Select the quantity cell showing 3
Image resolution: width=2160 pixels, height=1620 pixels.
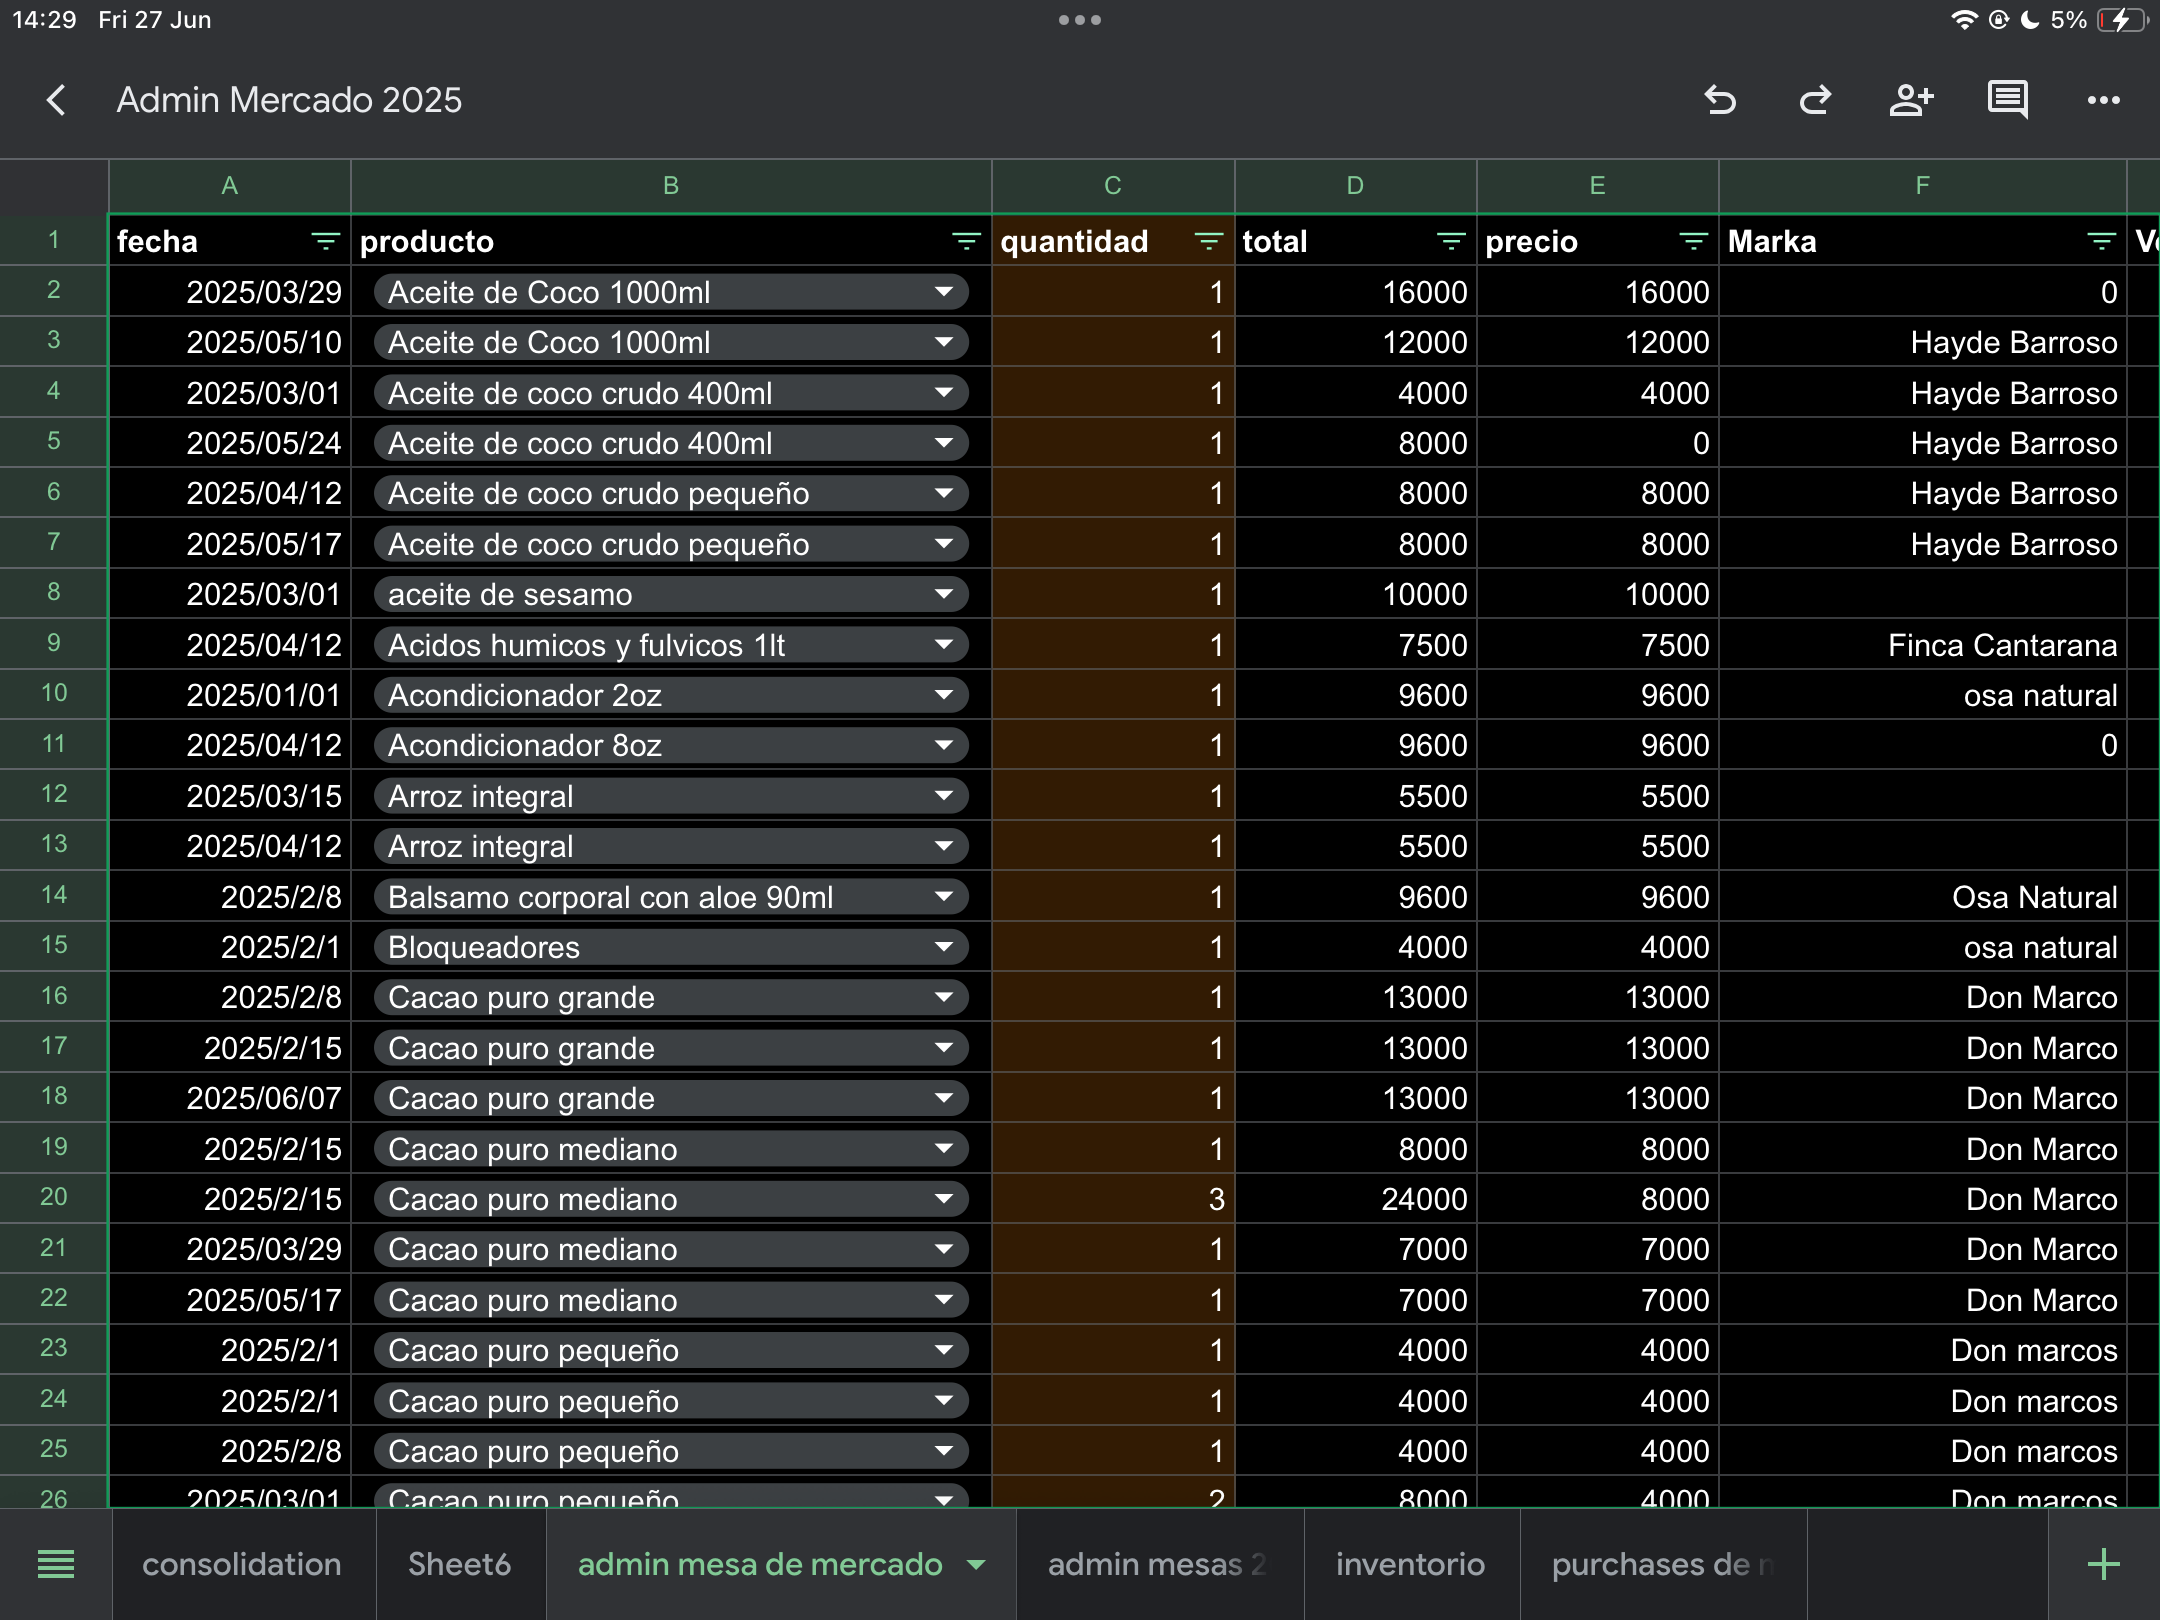[x=1113, y=1199]
